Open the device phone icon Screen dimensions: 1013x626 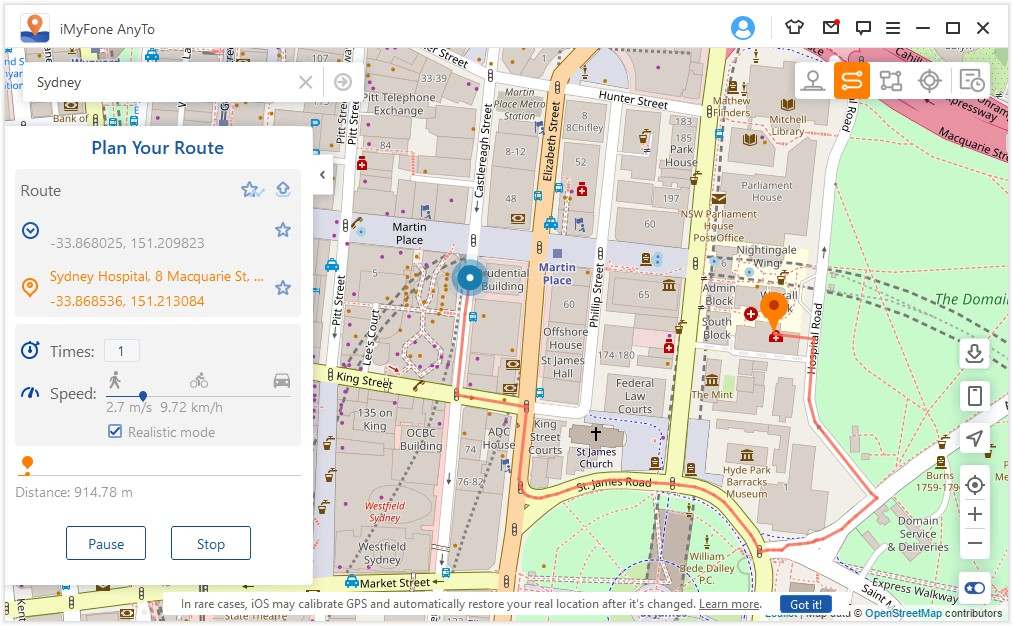(x=974, y=395)
